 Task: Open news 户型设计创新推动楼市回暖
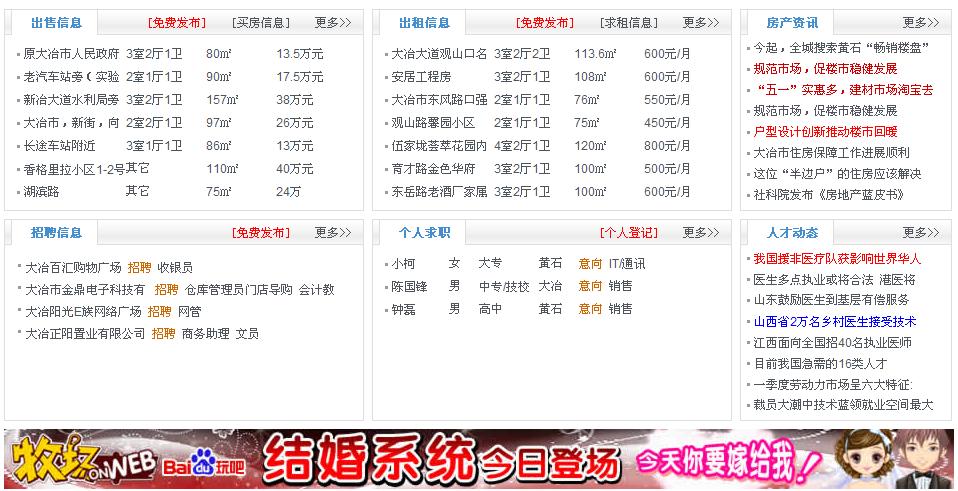[x=825, y=131]
